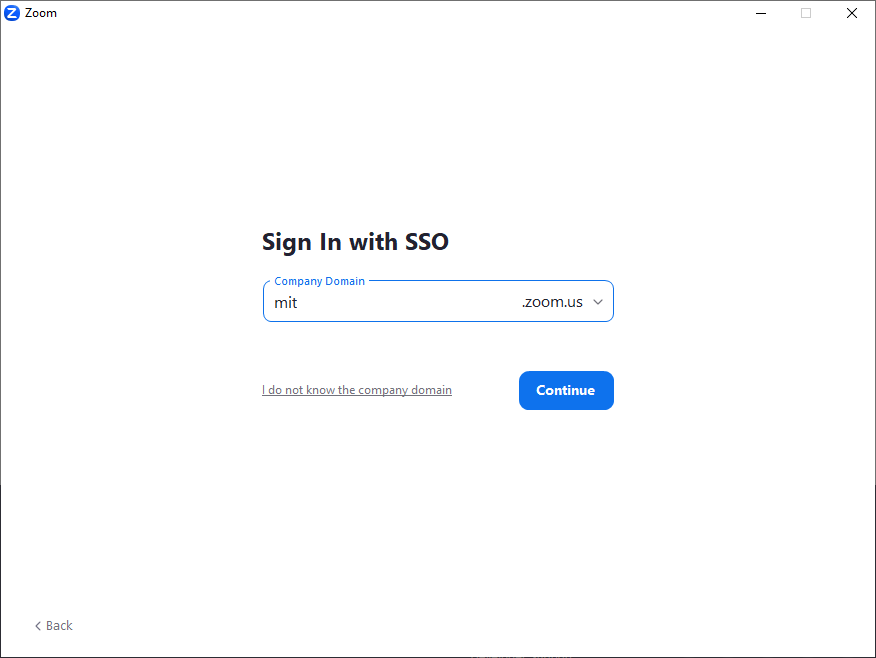
Task: Open 'I do not know the company domain'
Action: (356, 389)
